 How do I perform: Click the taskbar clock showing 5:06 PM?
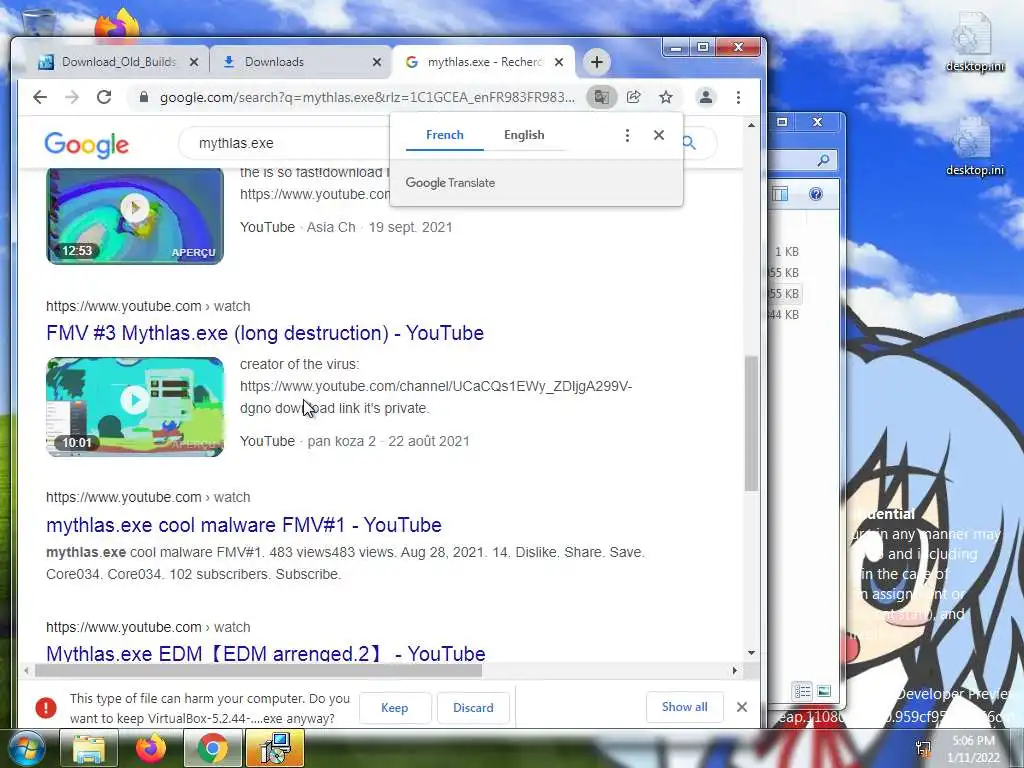tap(973, 749)
